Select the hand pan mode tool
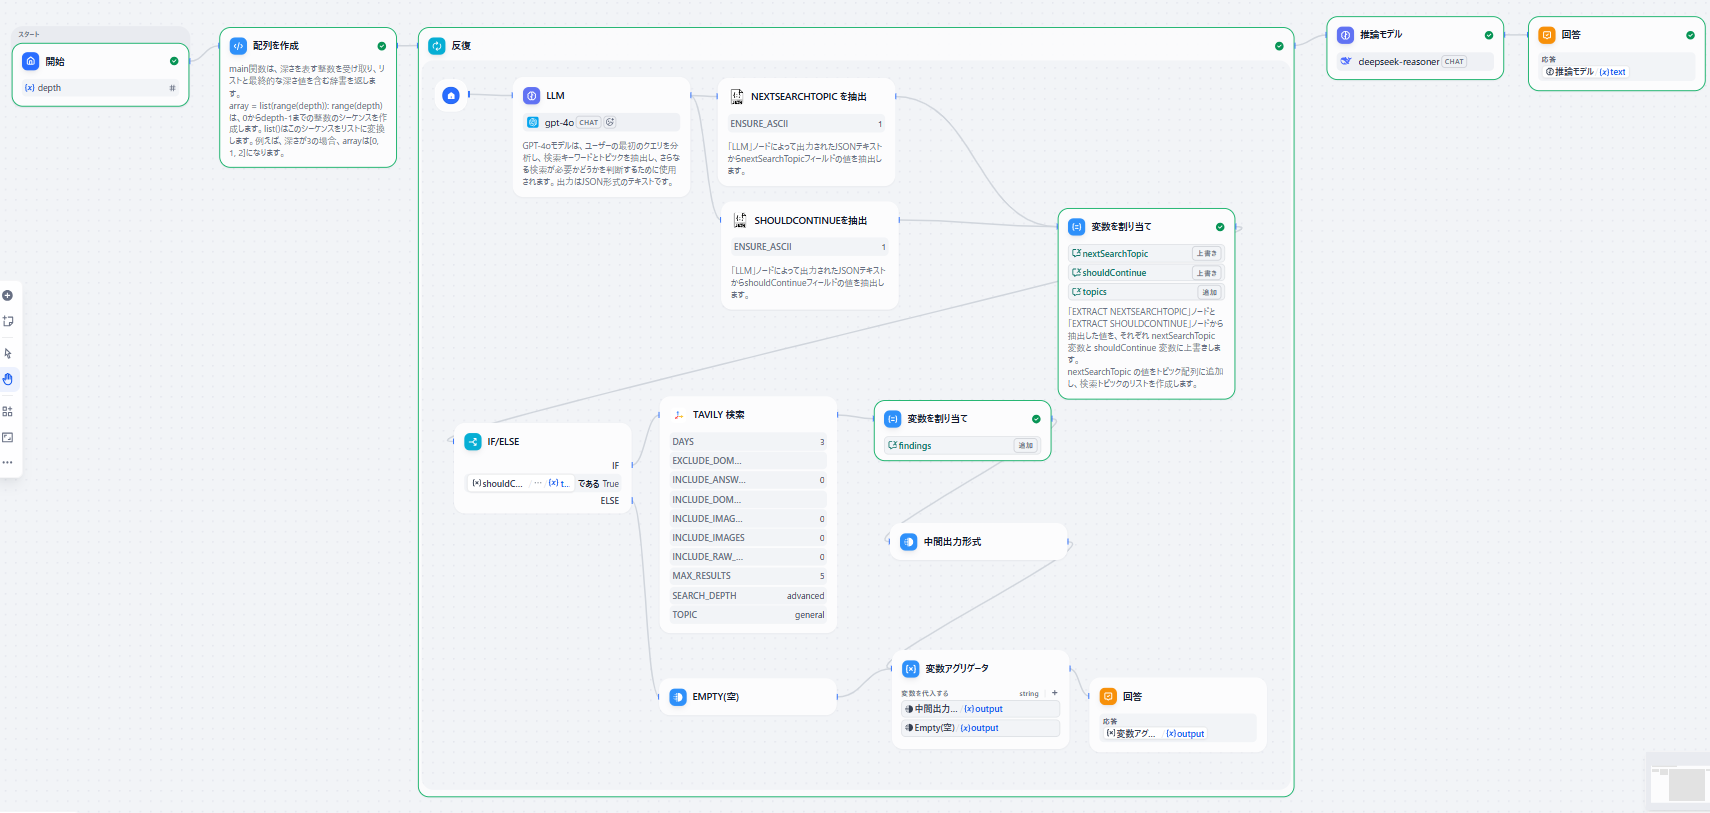 click(x=8, y=379)
